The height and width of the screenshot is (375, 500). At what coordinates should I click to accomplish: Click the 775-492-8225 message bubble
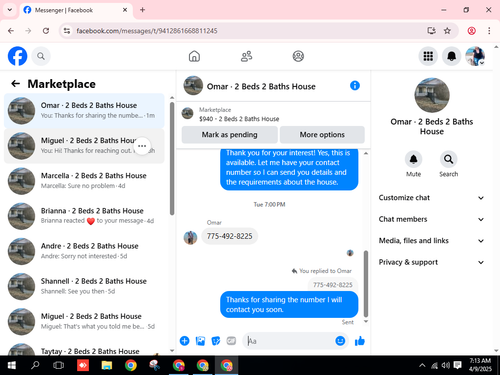point(229,236)
